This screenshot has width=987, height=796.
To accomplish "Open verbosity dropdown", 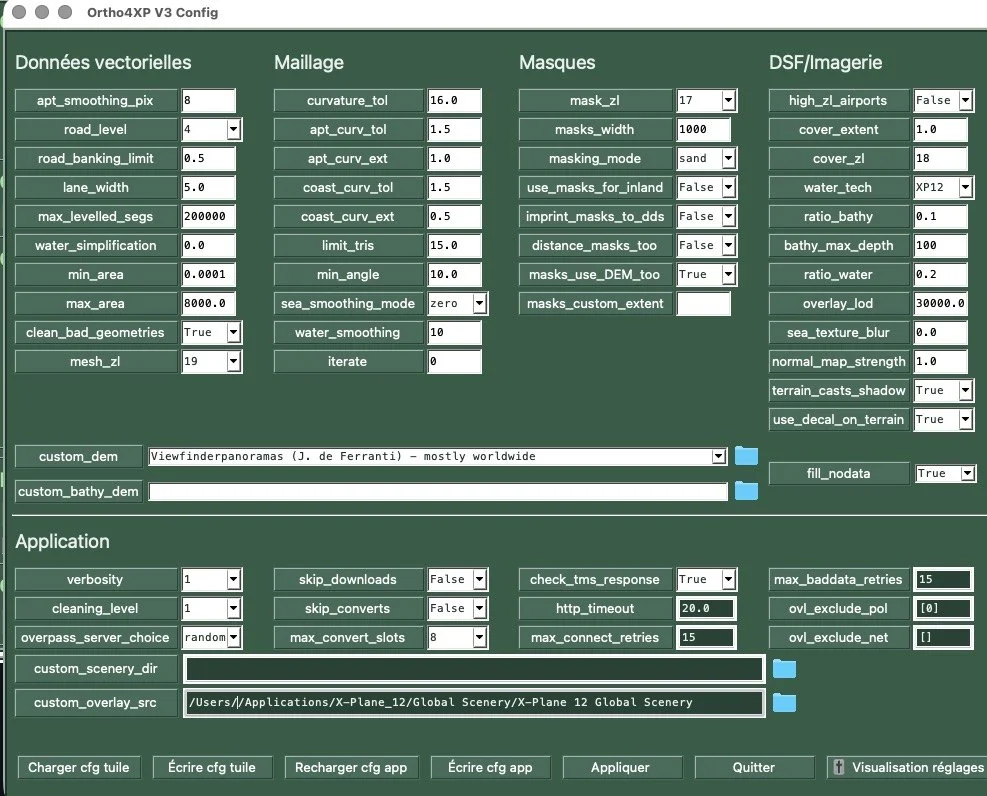I will [x=234, y=579].
